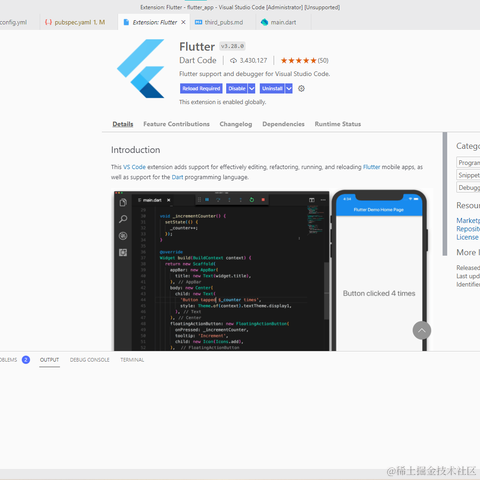Click the scroll-to-top round button
This screenshot has height=480, width=480.
point(422,331)
